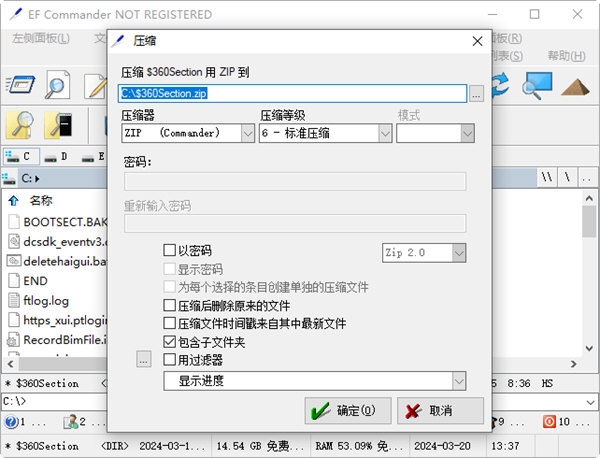Image resolution: width=600 pixels, height=458 pixels.
Task: Select drive C button in drive bar
Action: pyautogui.click(x=21, y=156)
